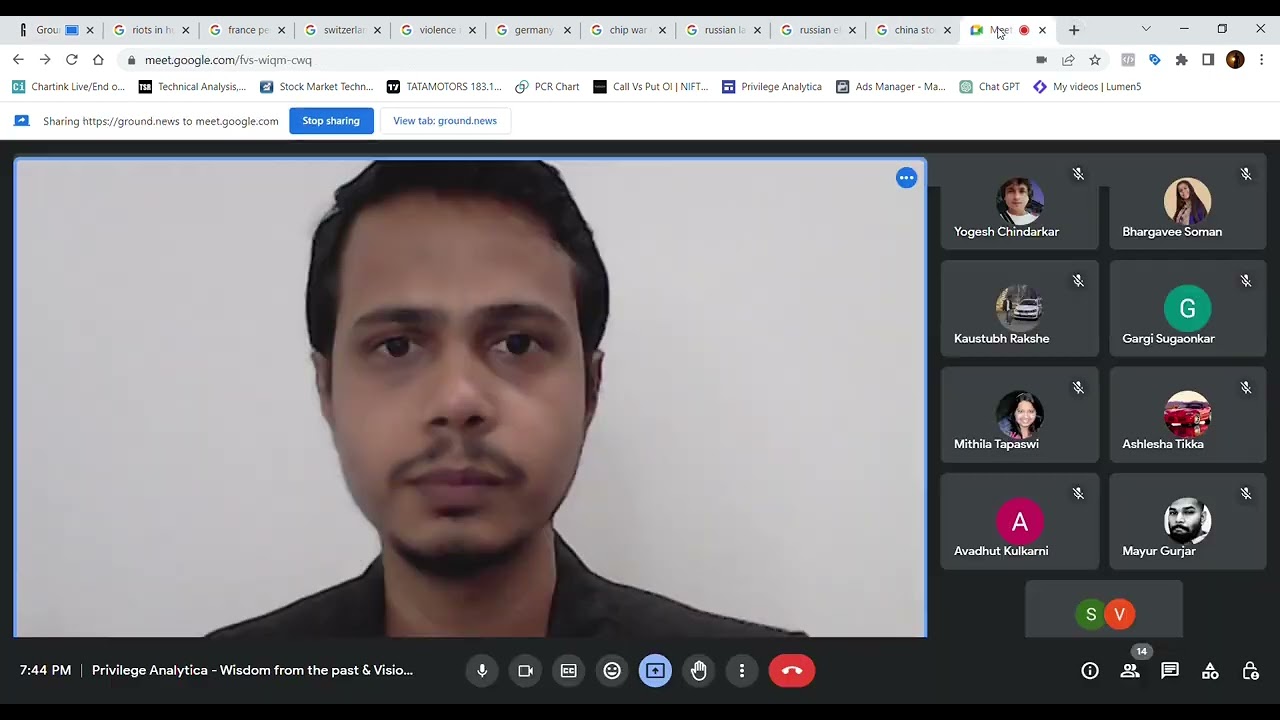Click the Stop sharing button

[x=331, y=121]
